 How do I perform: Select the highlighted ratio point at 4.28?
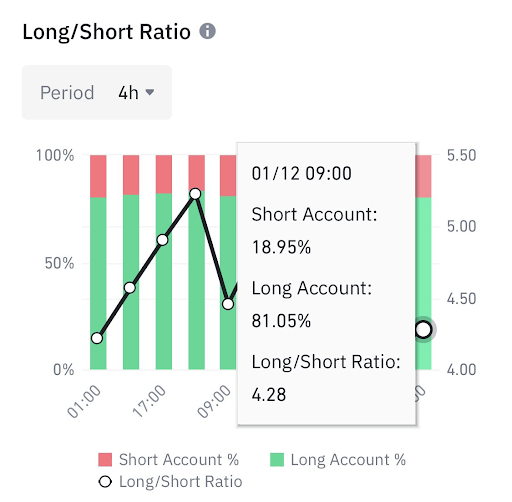(423, 330)
